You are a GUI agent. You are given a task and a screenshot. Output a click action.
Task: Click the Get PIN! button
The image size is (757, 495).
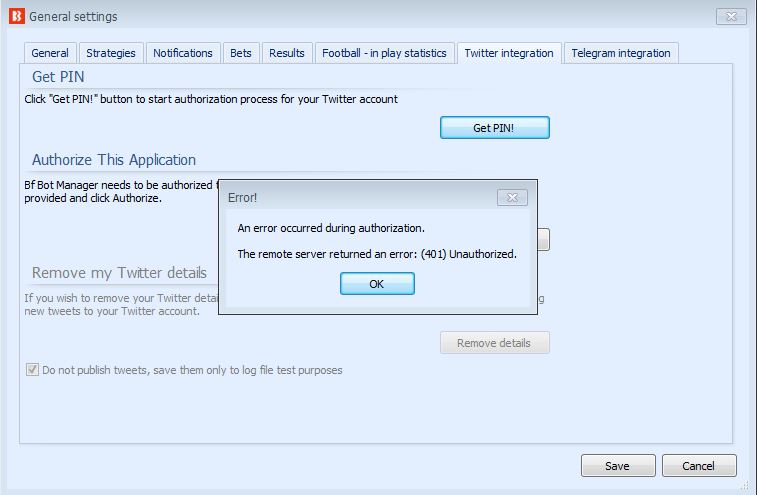click(494, 127)
